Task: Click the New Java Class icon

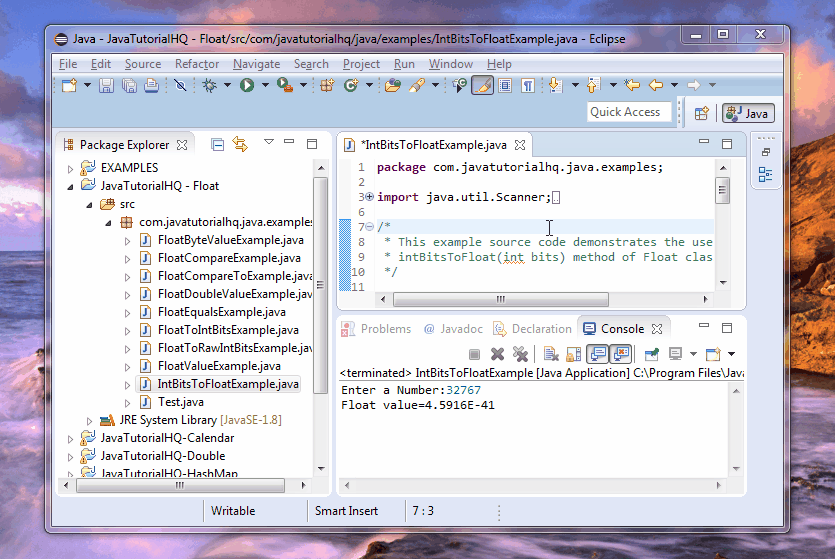Action: [x=351, y=85]
